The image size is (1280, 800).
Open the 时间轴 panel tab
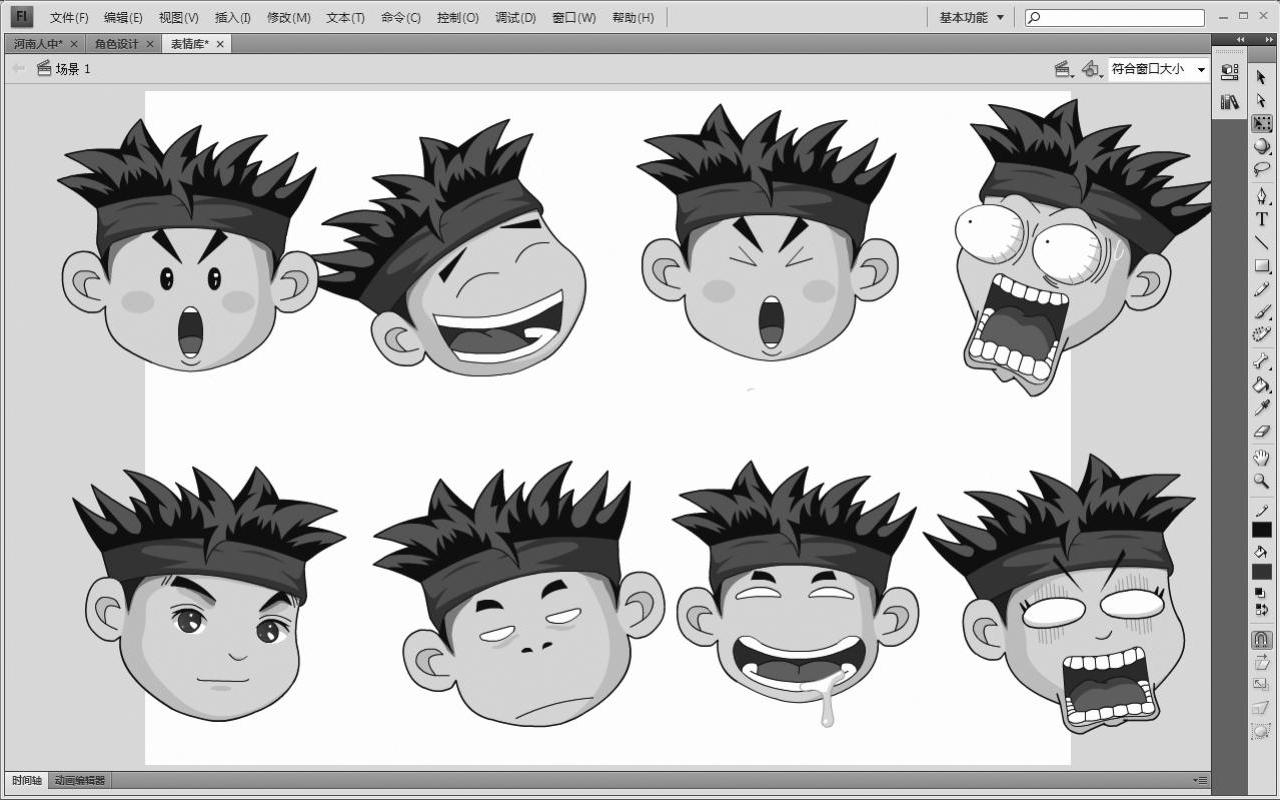click(x=27, y=780)
